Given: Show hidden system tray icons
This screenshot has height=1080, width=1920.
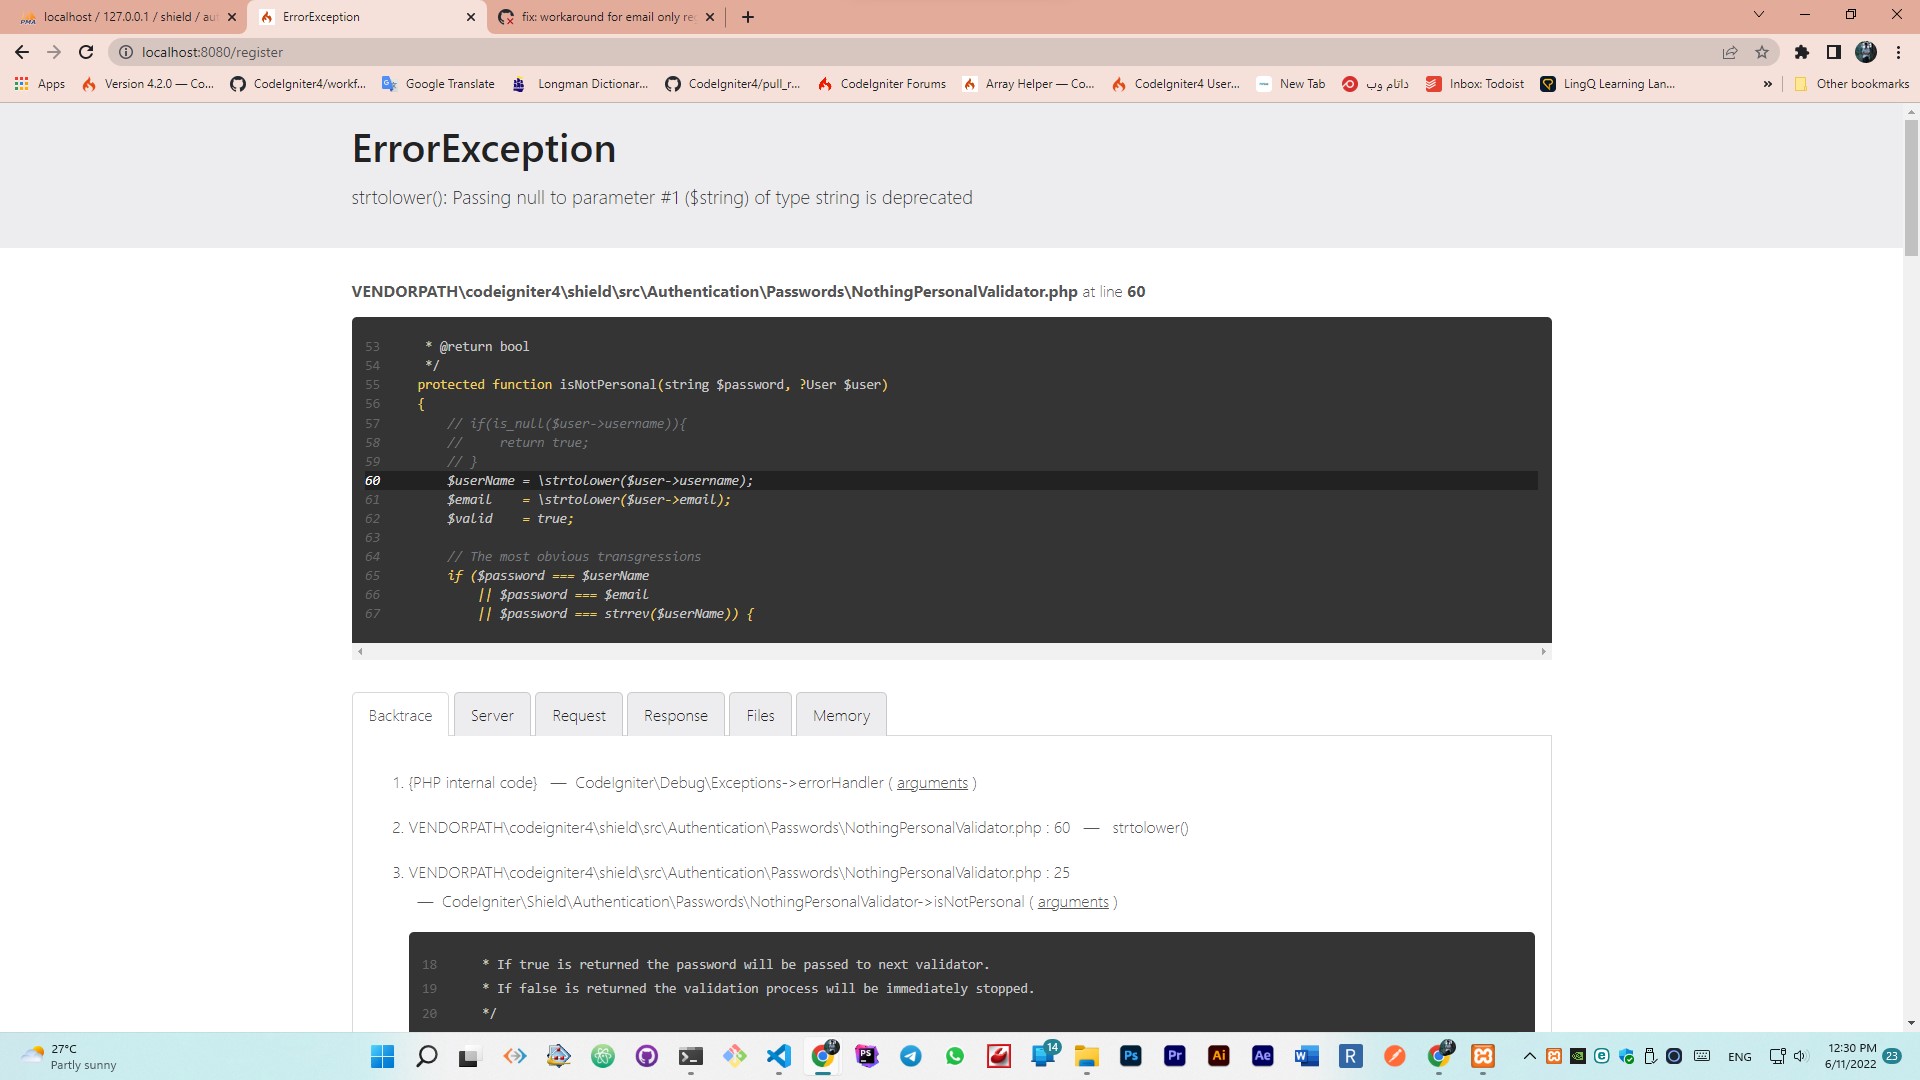Looking at the screenshot, I should 1529,1056.
